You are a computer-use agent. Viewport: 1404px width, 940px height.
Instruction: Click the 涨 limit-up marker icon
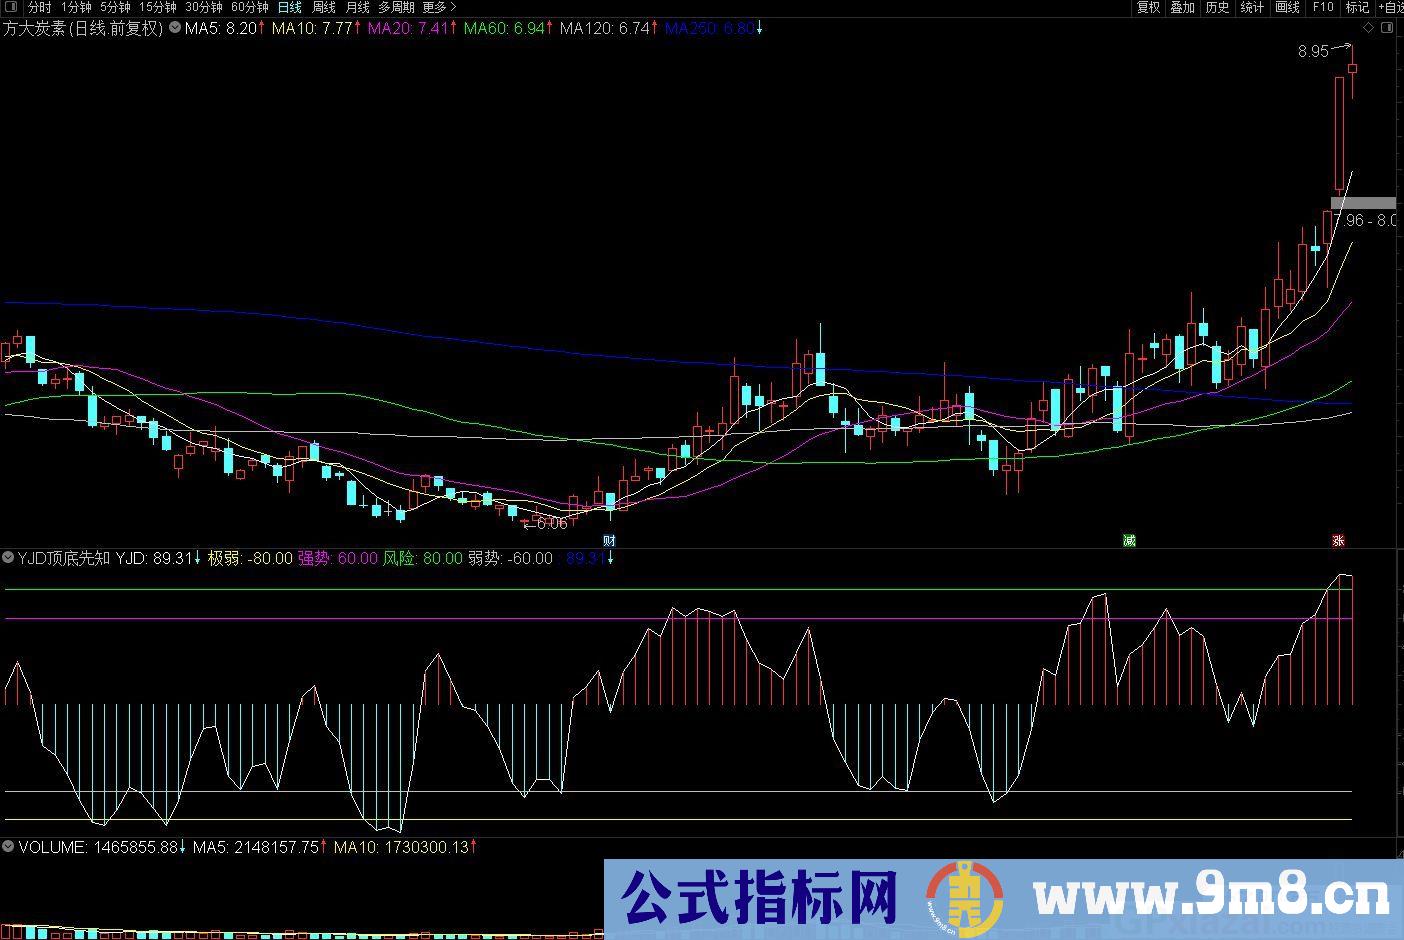(x=1338, y=541)
